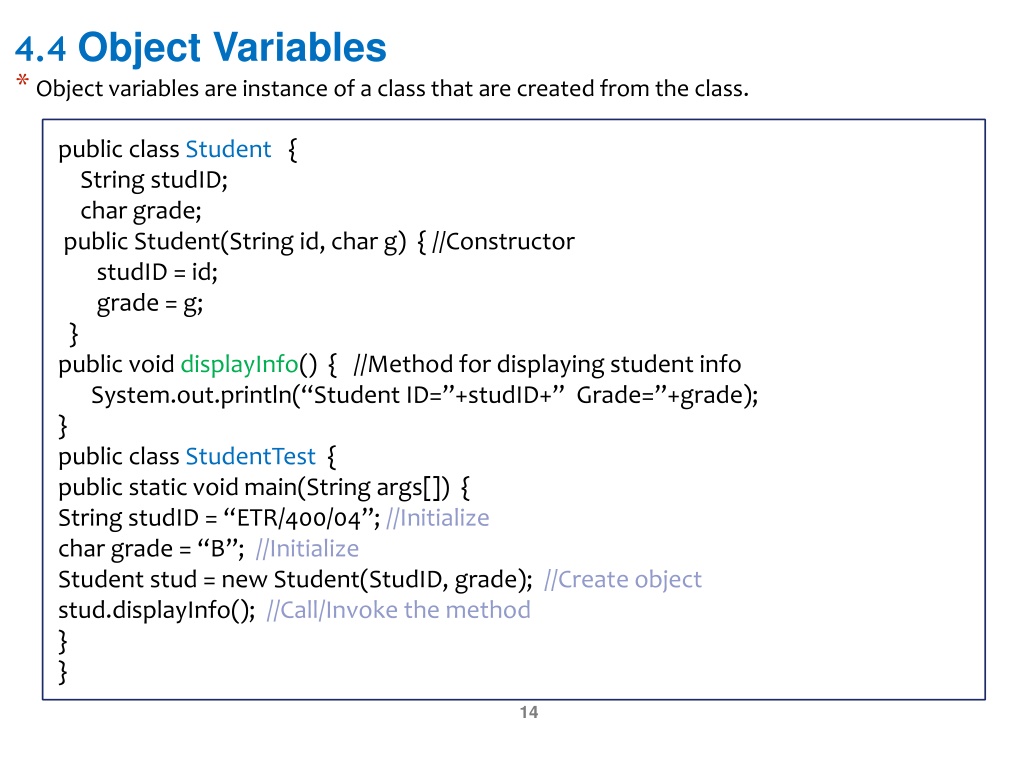Click the 'public static void main' line
This screenshot has width=1024, height=768.
[x=264, y=487]
